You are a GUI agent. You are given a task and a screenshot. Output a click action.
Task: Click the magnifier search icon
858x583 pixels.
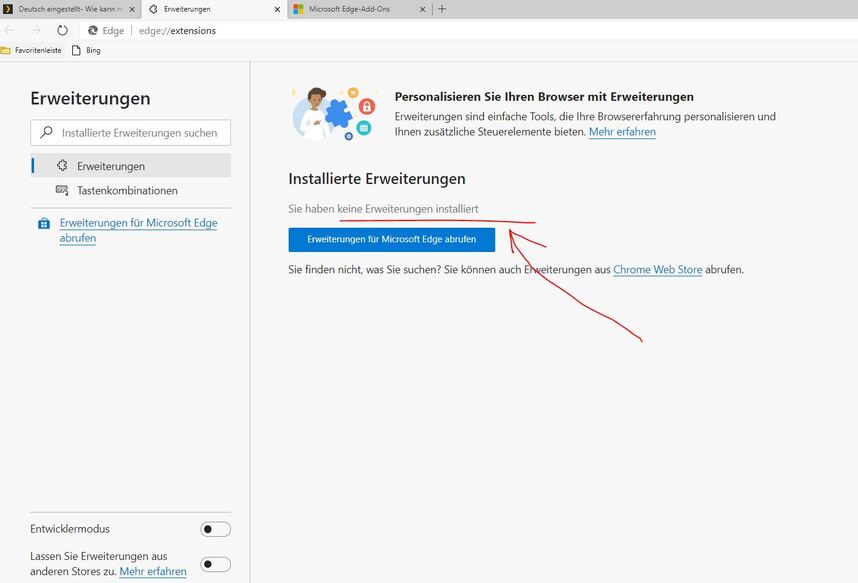click(47, 132)
